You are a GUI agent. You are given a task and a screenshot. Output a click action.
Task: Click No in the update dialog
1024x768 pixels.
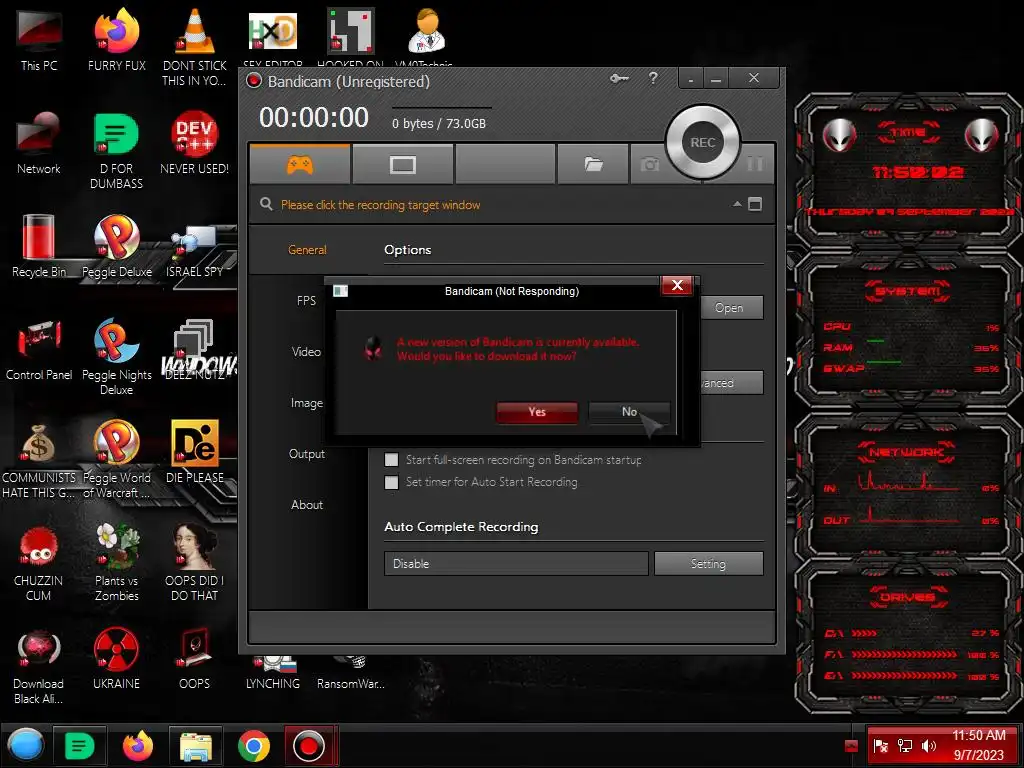(629, 412)
